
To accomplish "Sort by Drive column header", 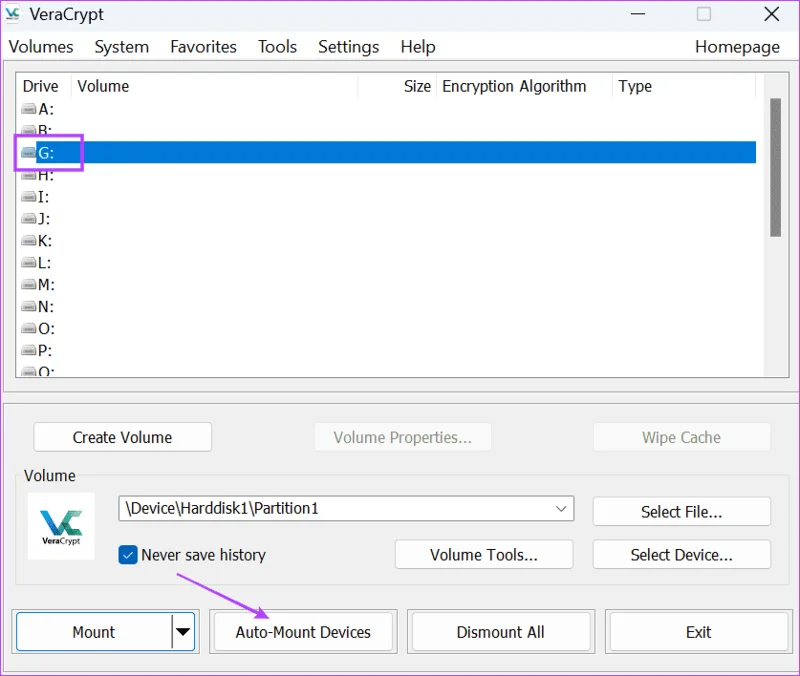I will (43, 86).
